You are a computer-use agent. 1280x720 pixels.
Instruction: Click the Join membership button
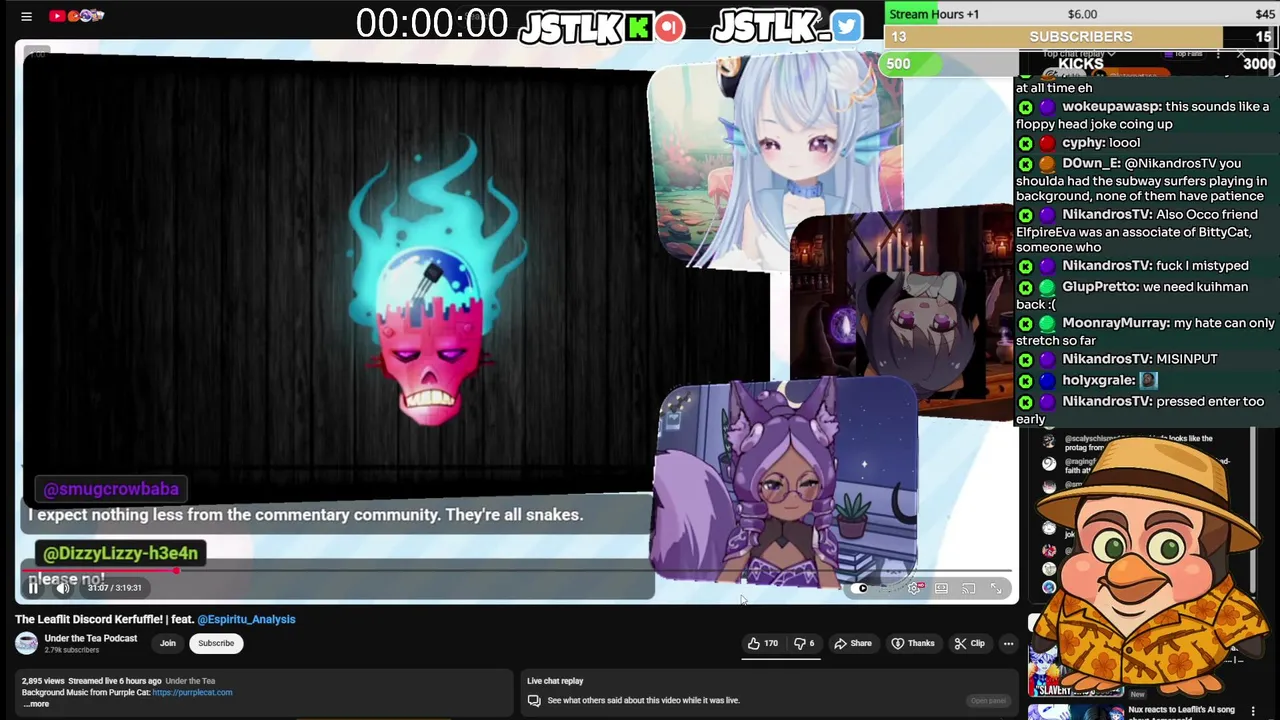coord(168,643)
